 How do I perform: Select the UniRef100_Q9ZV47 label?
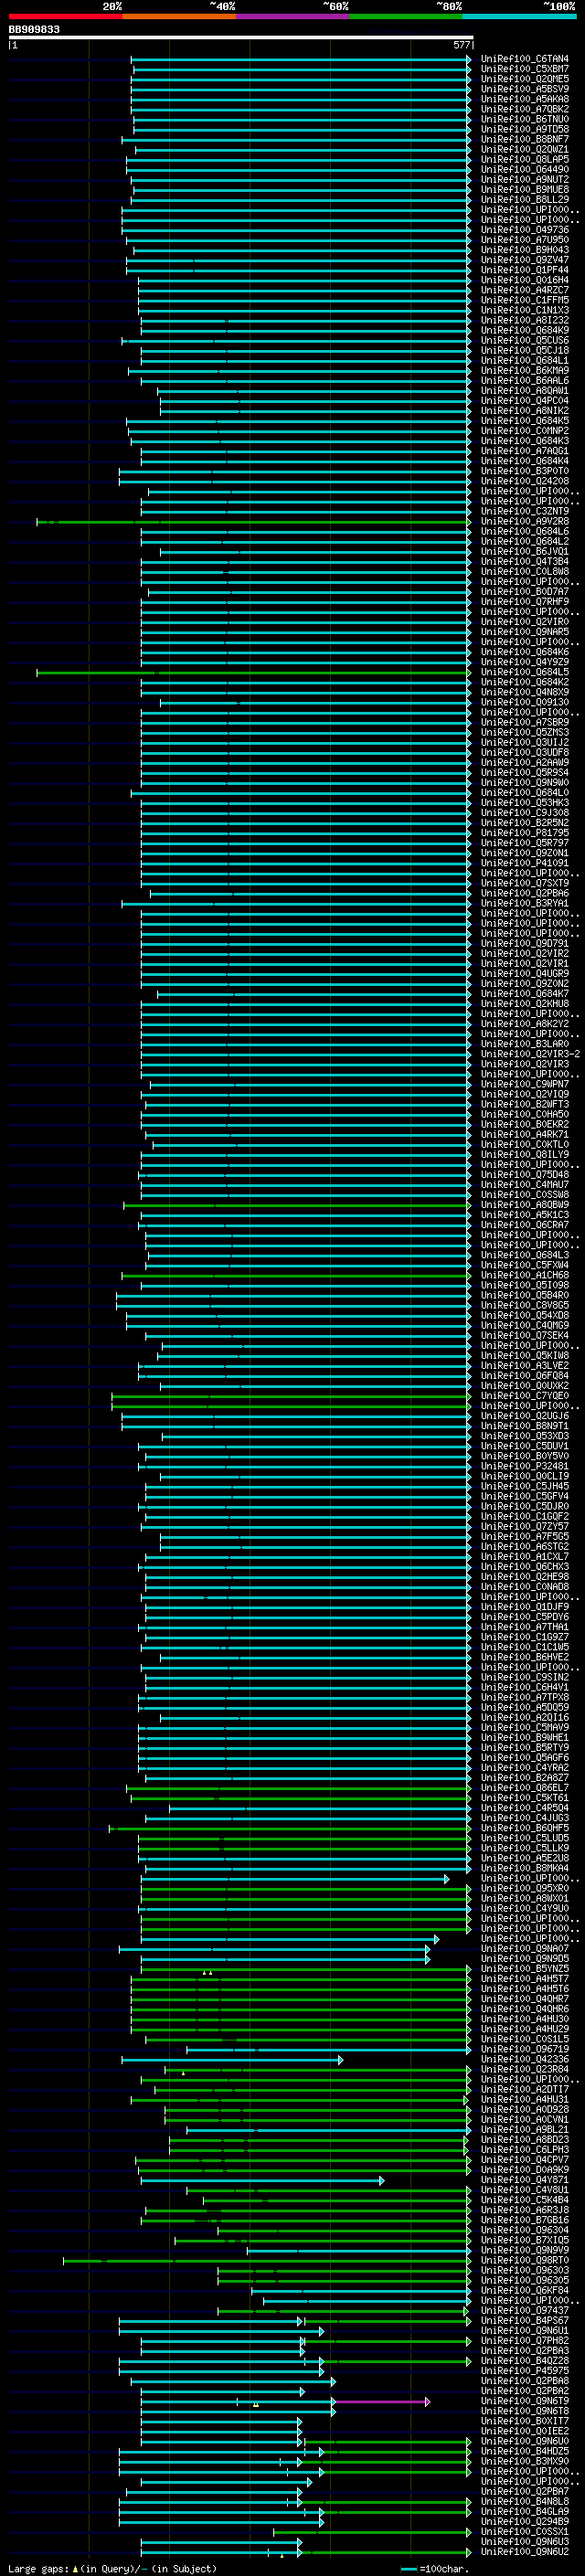[x=525, y=260]
